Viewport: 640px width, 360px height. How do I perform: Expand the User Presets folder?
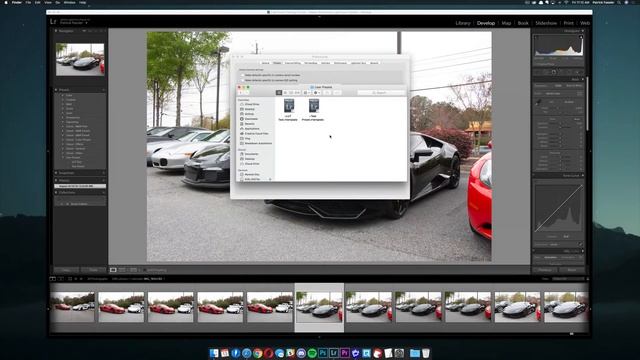click(x=64, y=157)
